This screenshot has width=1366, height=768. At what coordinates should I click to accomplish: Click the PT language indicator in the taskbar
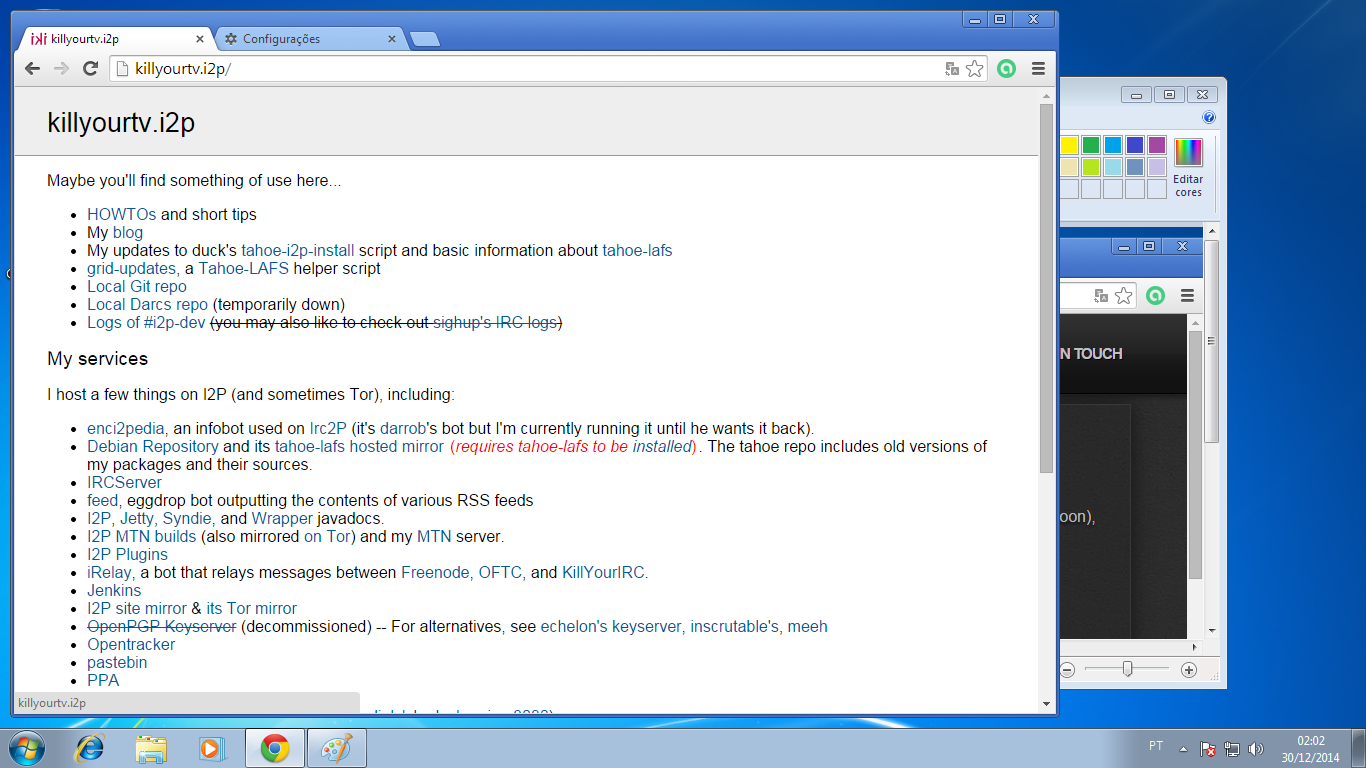tap(1156, 746)
